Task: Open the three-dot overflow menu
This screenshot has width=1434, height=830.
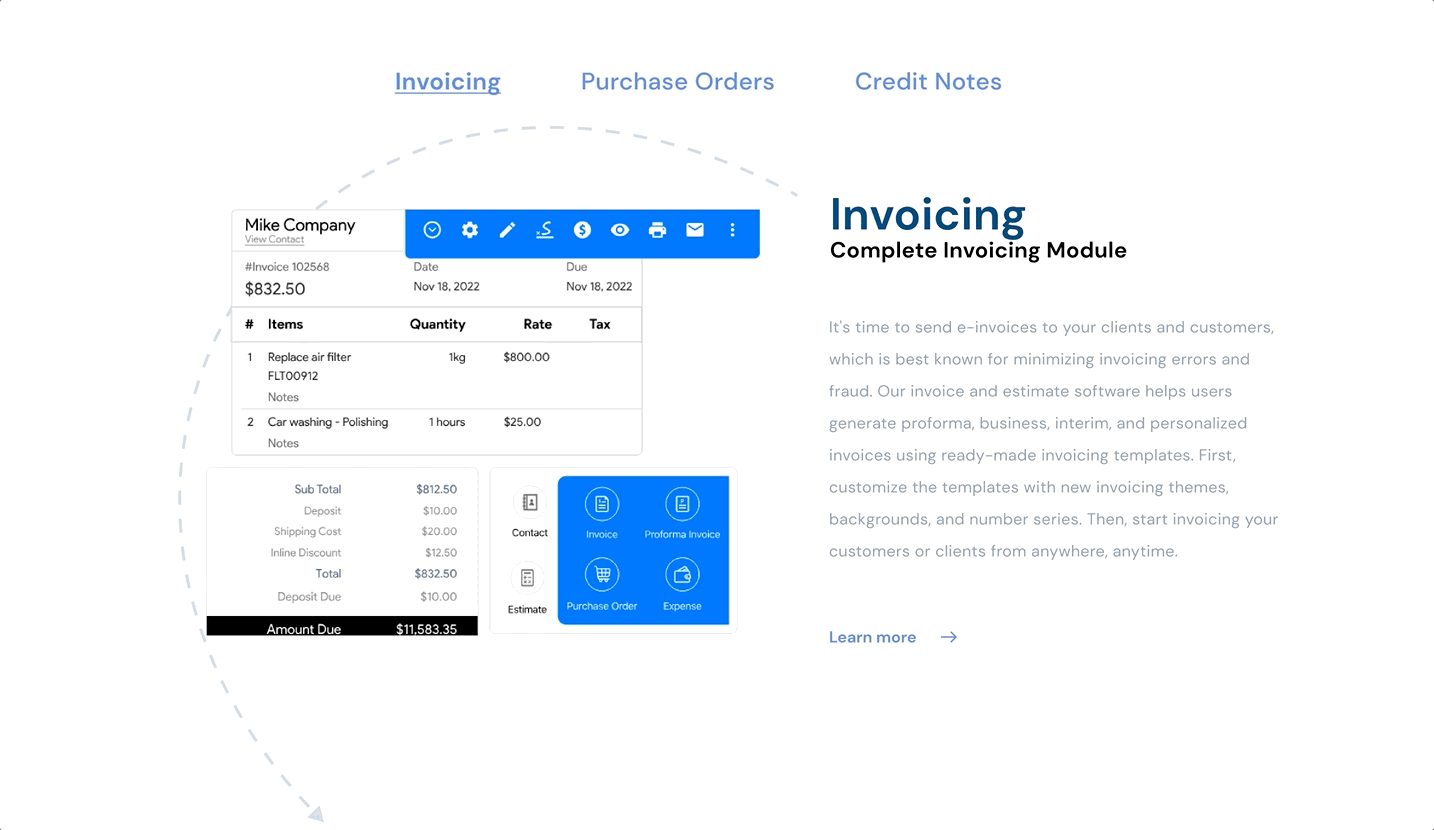Action: pos(732,230)
